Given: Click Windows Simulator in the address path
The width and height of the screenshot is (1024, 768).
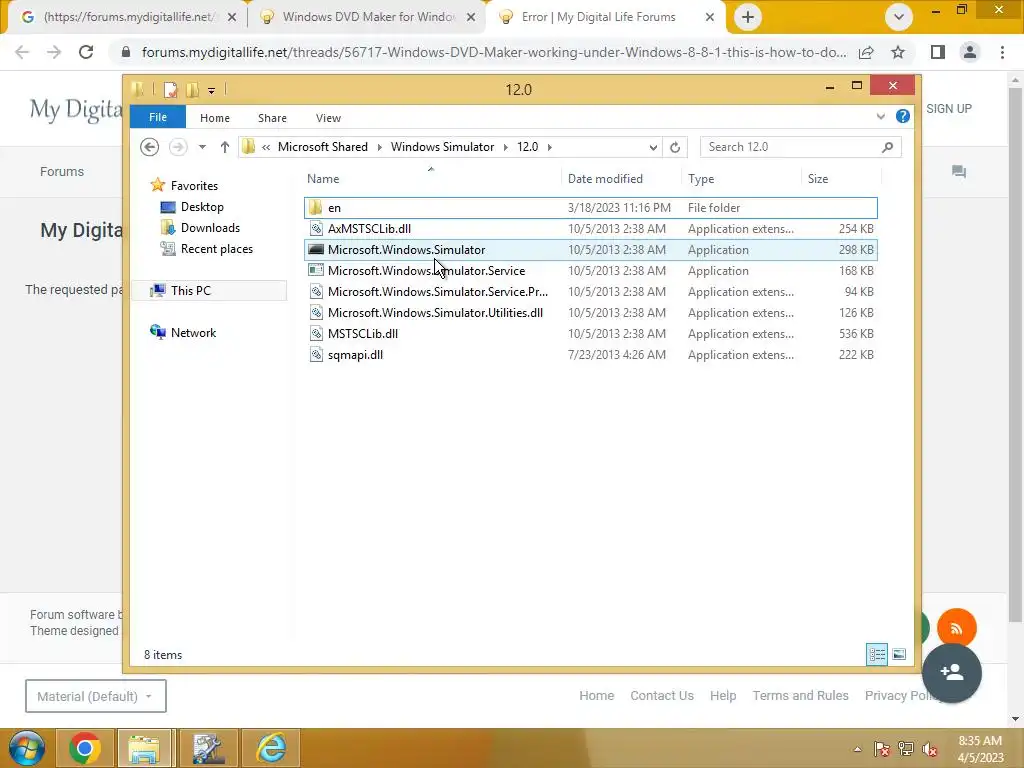Looking at the screenshot, I should point(442,147).
